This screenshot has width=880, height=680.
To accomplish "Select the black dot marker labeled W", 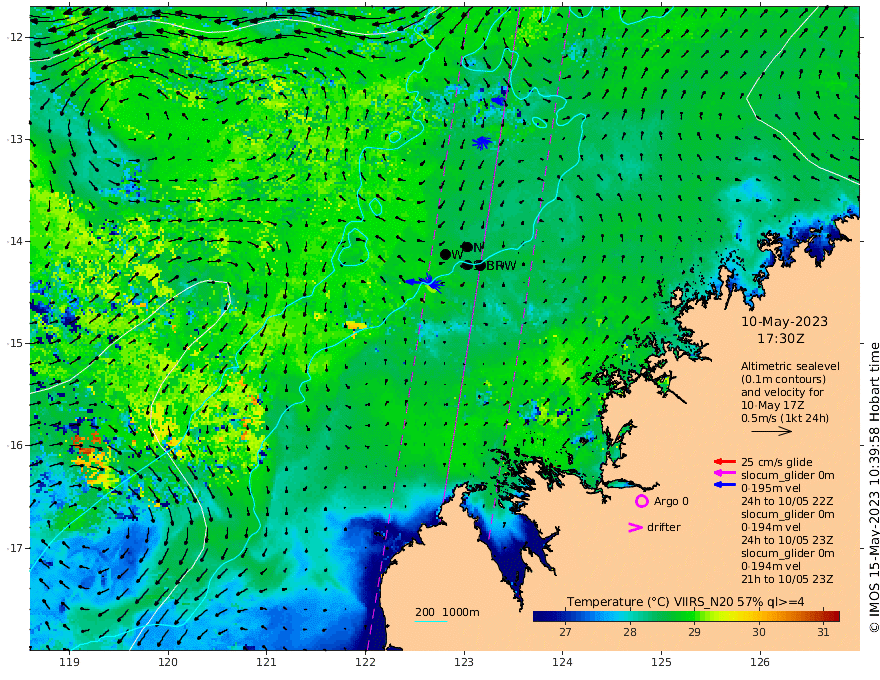I will tap(445, 255).
